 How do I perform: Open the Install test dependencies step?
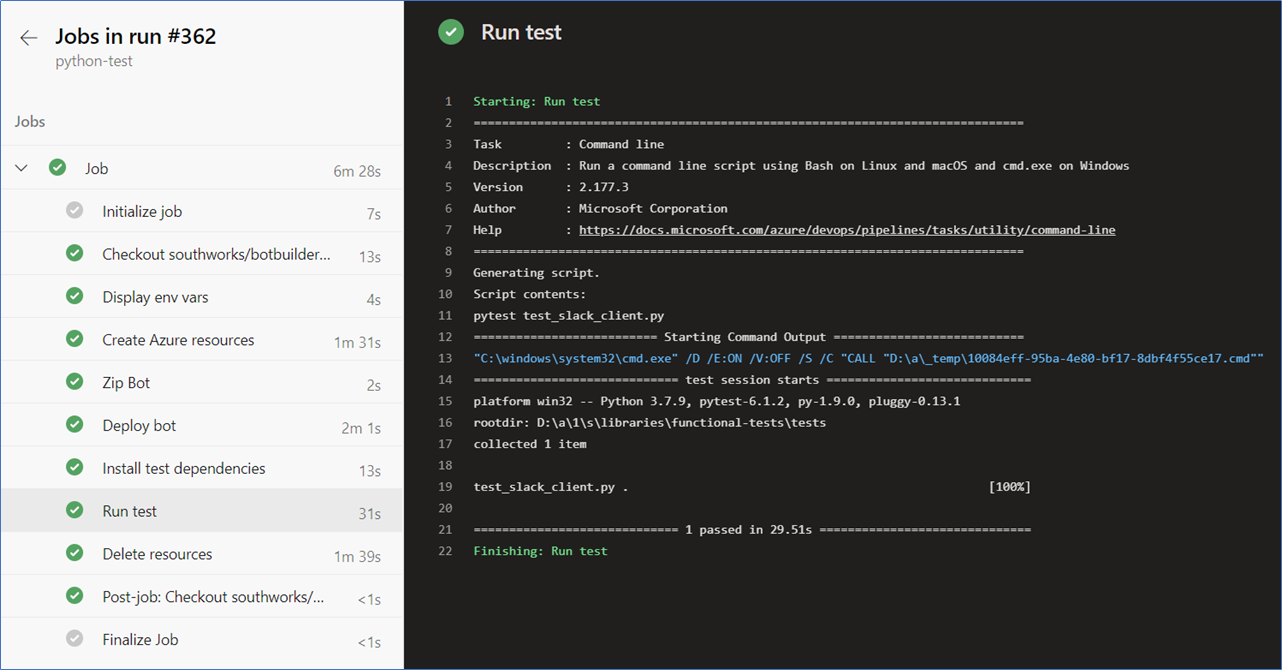(x=201, y=468)
